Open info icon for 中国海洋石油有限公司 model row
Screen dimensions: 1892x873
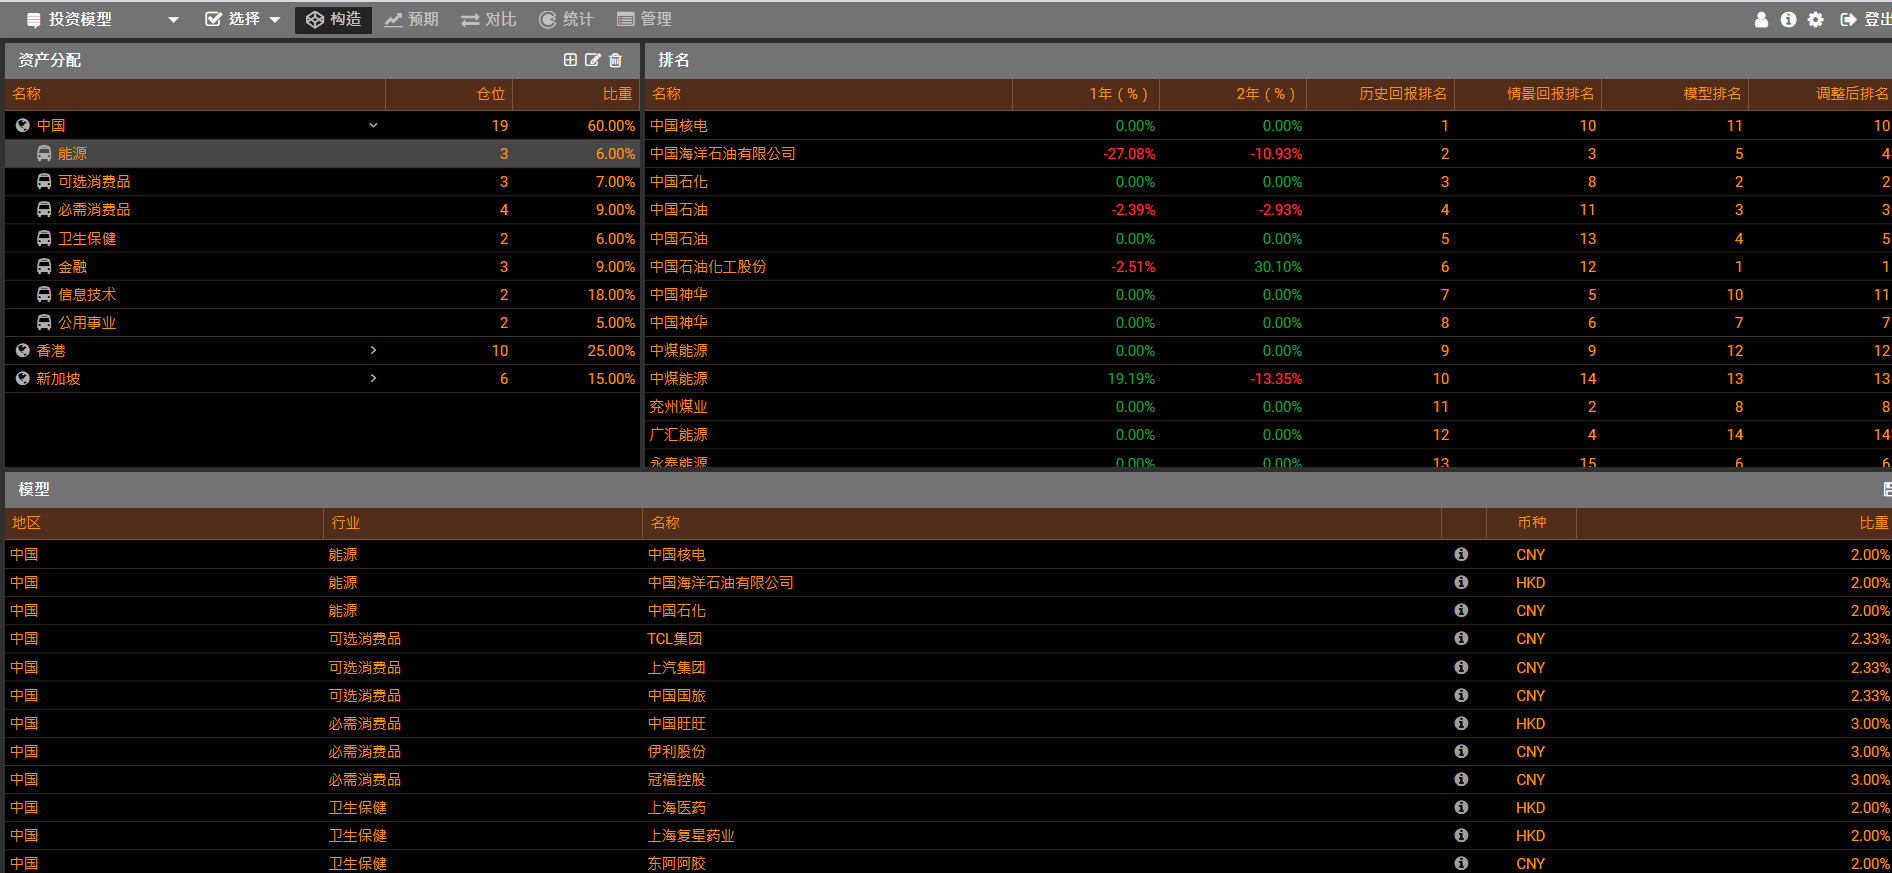[1461, 582]
